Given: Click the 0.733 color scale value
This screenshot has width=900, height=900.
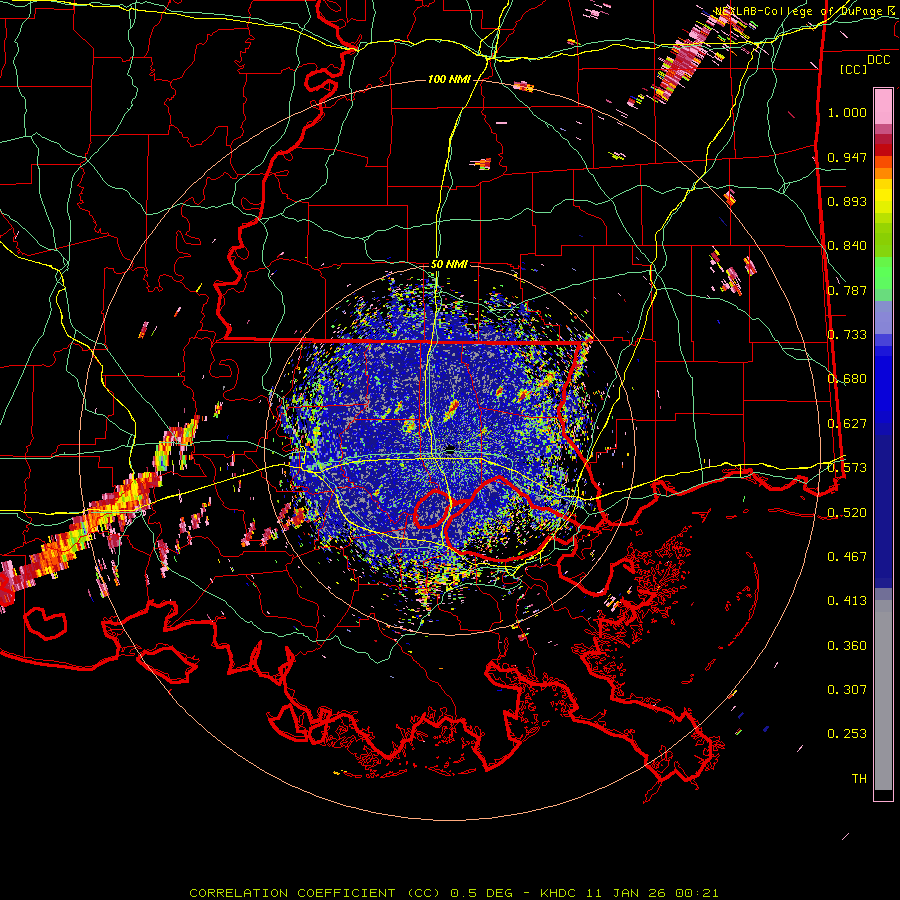Looking at the screenshot, I should point(847,335).
